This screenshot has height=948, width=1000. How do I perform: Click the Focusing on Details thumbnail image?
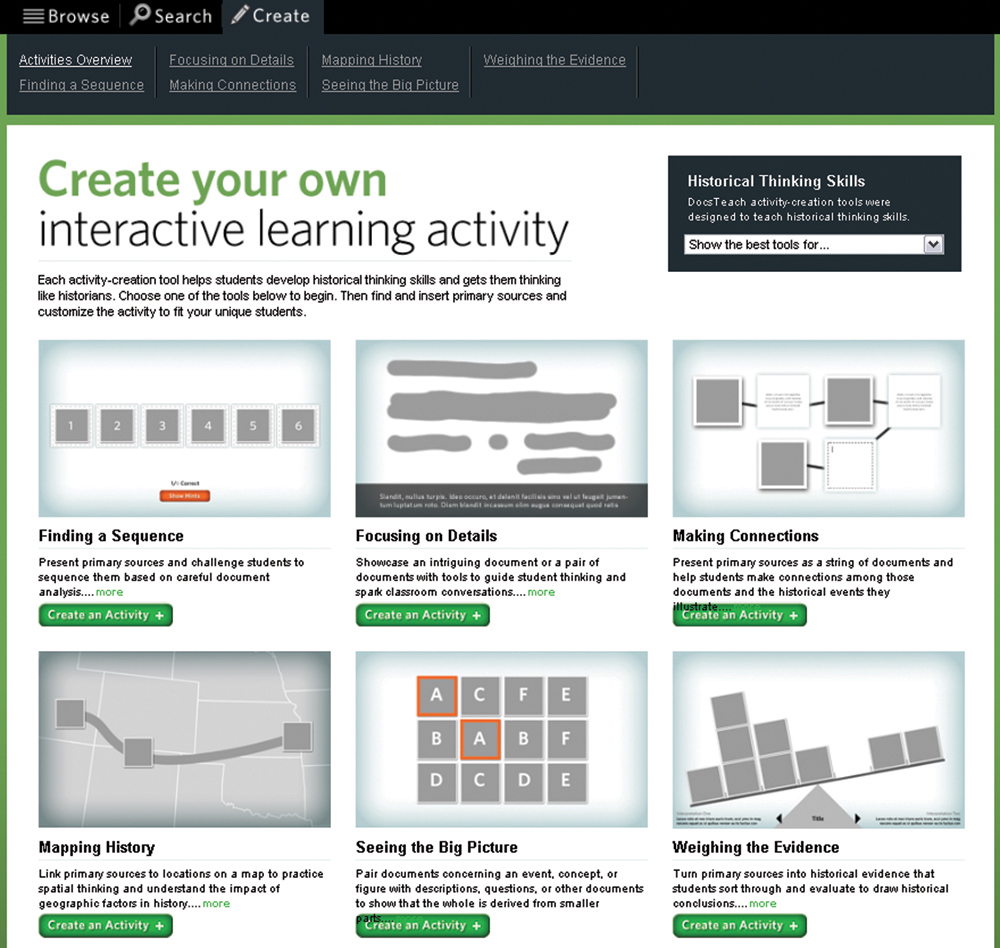point(501,428)
